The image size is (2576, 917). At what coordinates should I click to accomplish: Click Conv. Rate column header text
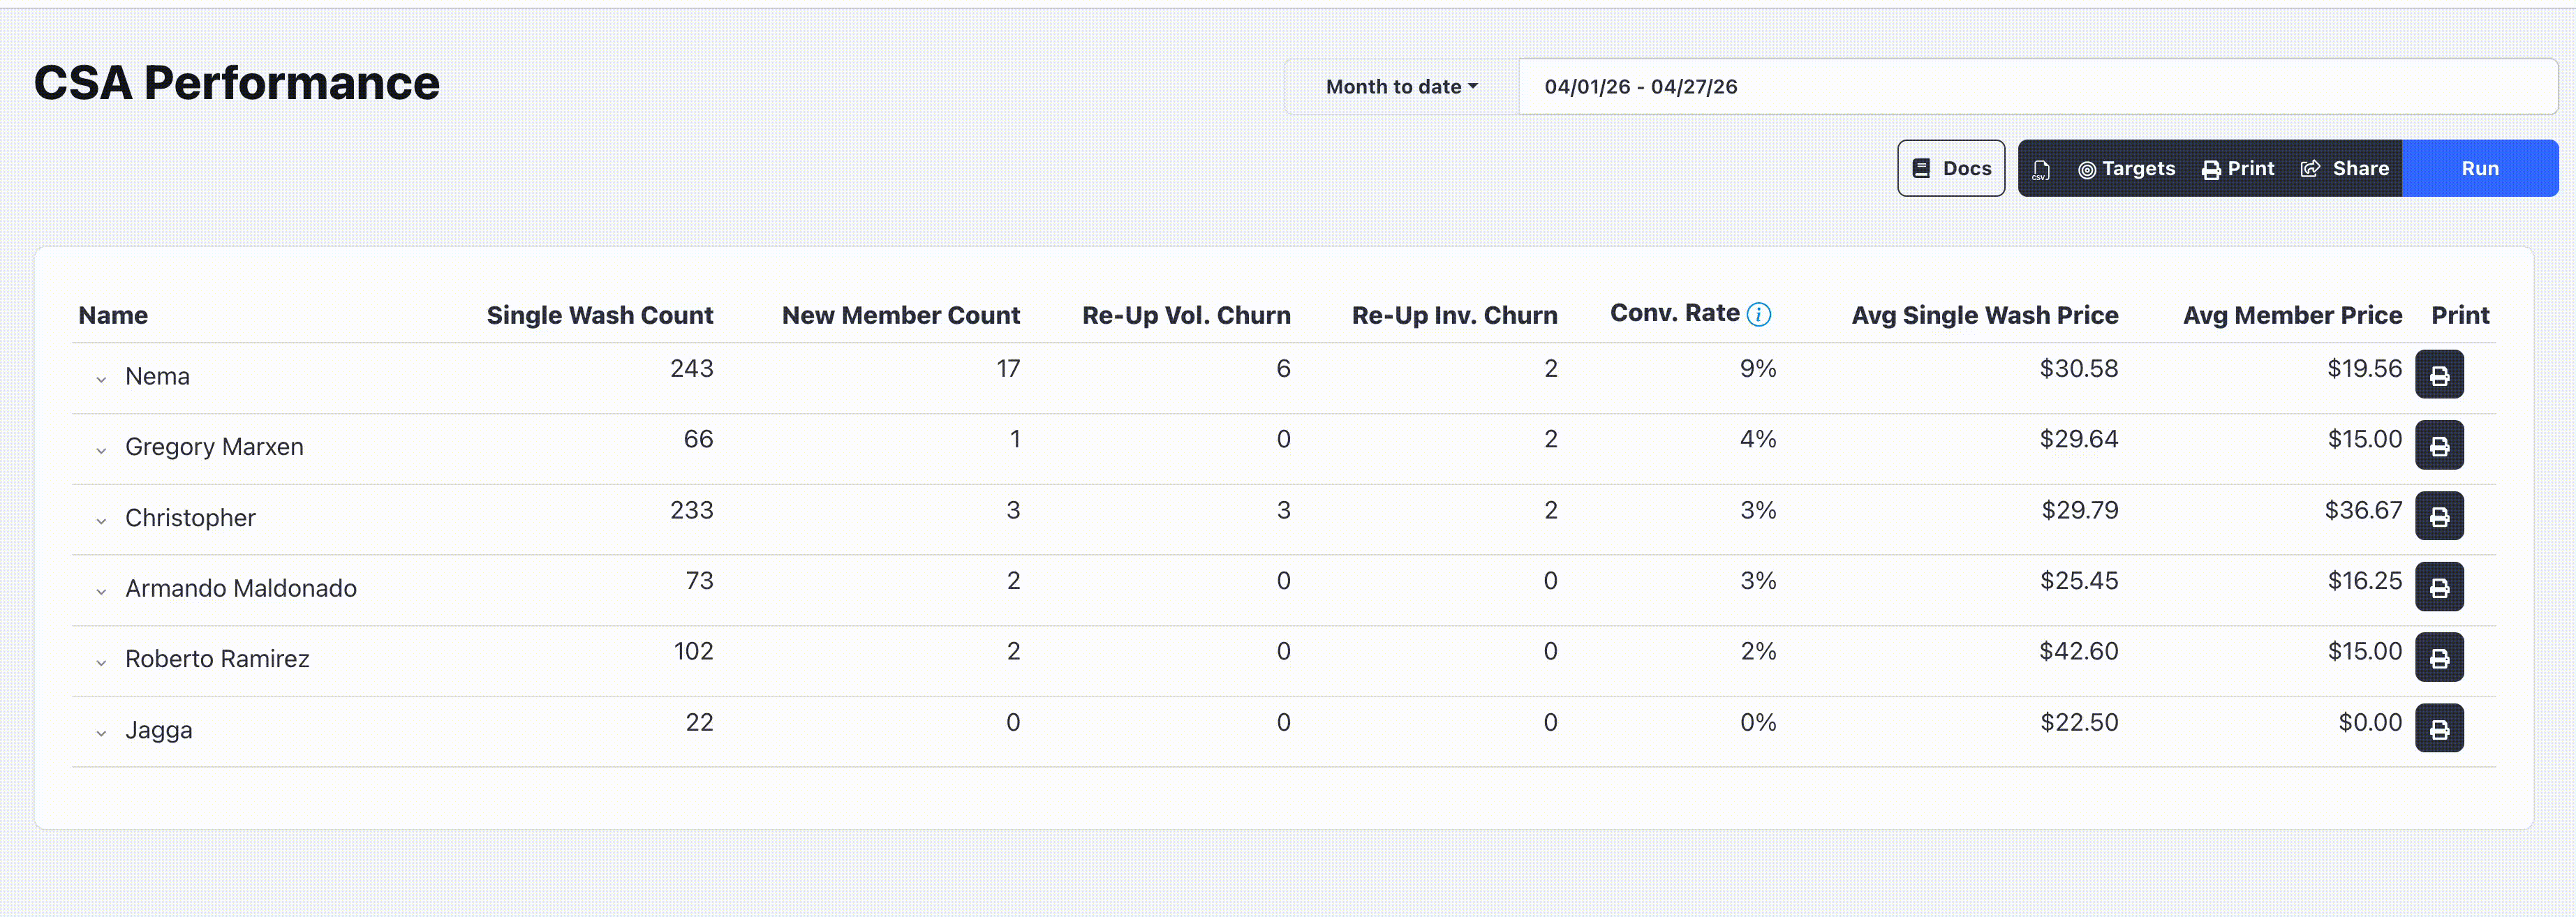point(1675,313)
